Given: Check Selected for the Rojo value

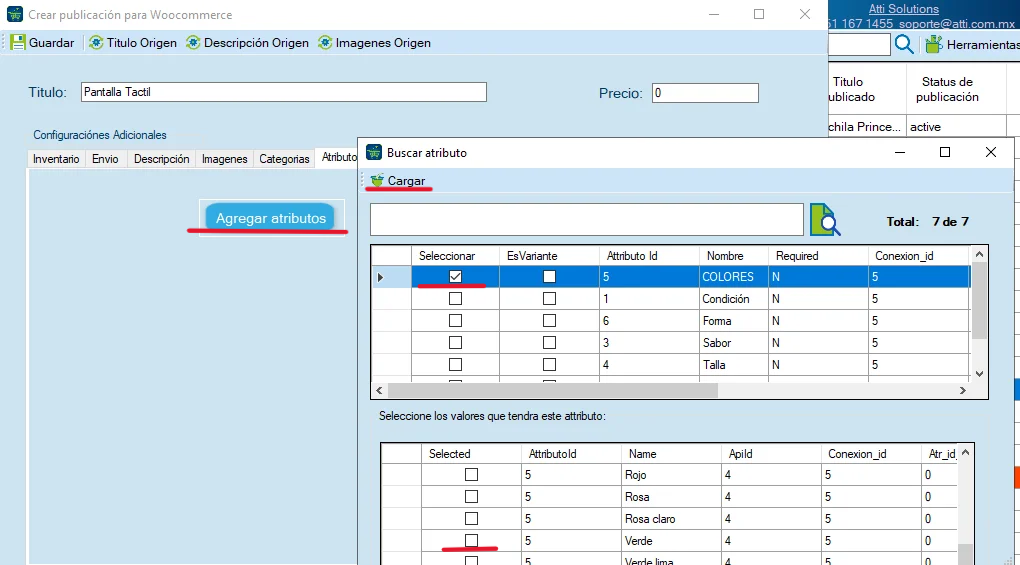Looking at the screenshot, I should point(472,475).
